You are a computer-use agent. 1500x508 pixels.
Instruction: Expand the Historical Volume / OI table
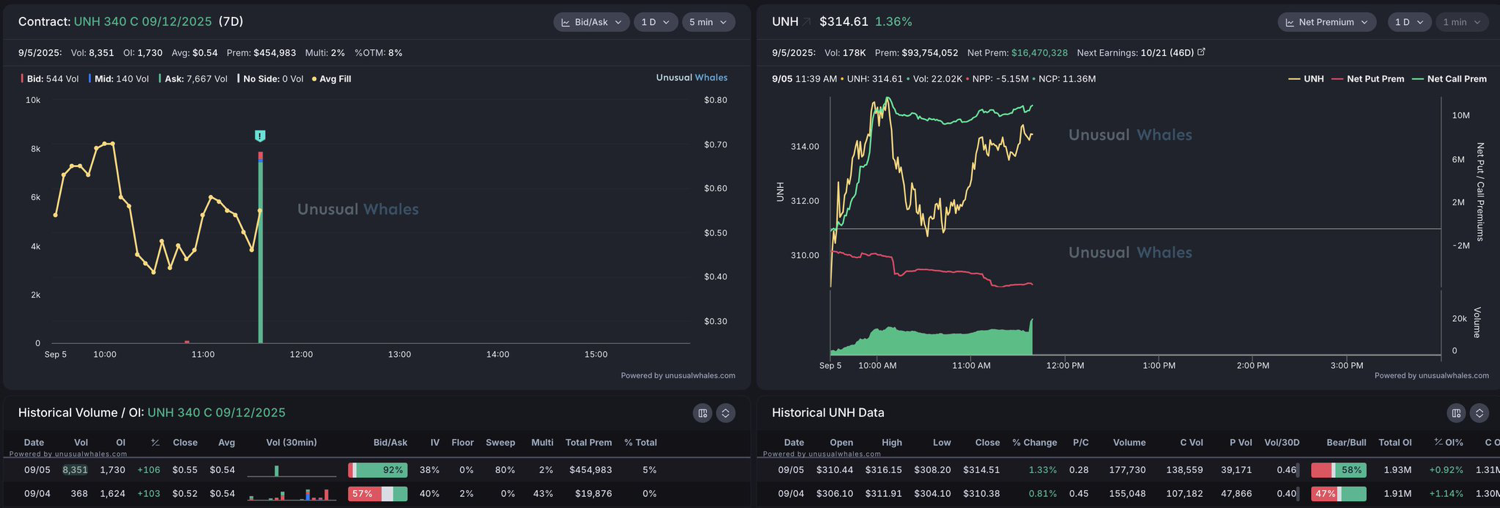click(x=726, y=413)
